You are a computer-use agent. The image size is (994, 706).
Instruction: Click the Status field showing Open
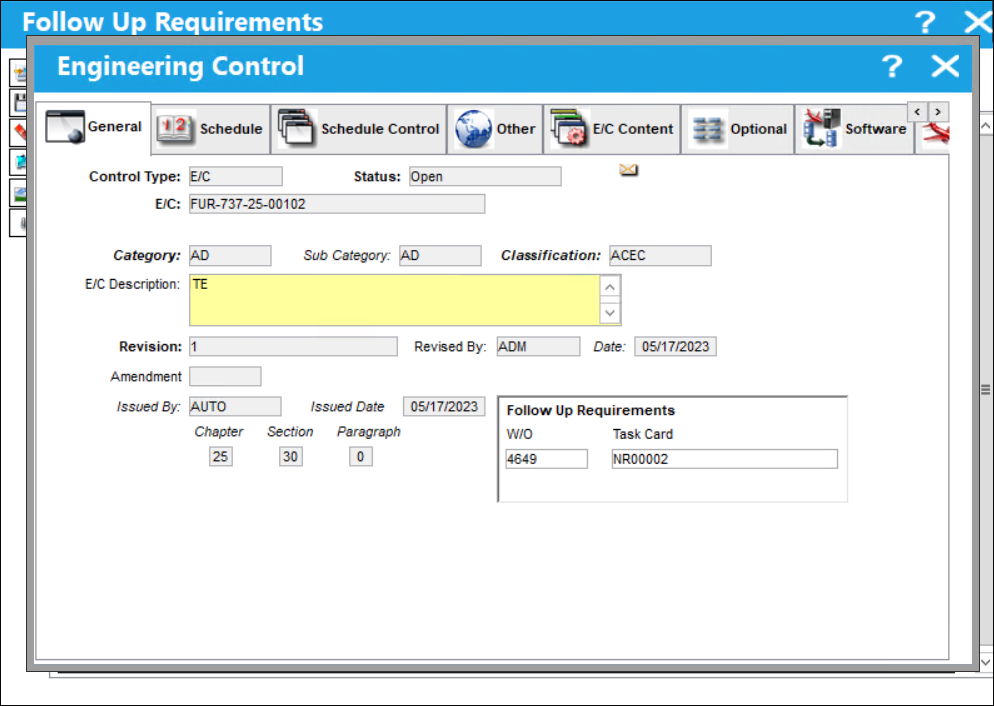point(485,176)
